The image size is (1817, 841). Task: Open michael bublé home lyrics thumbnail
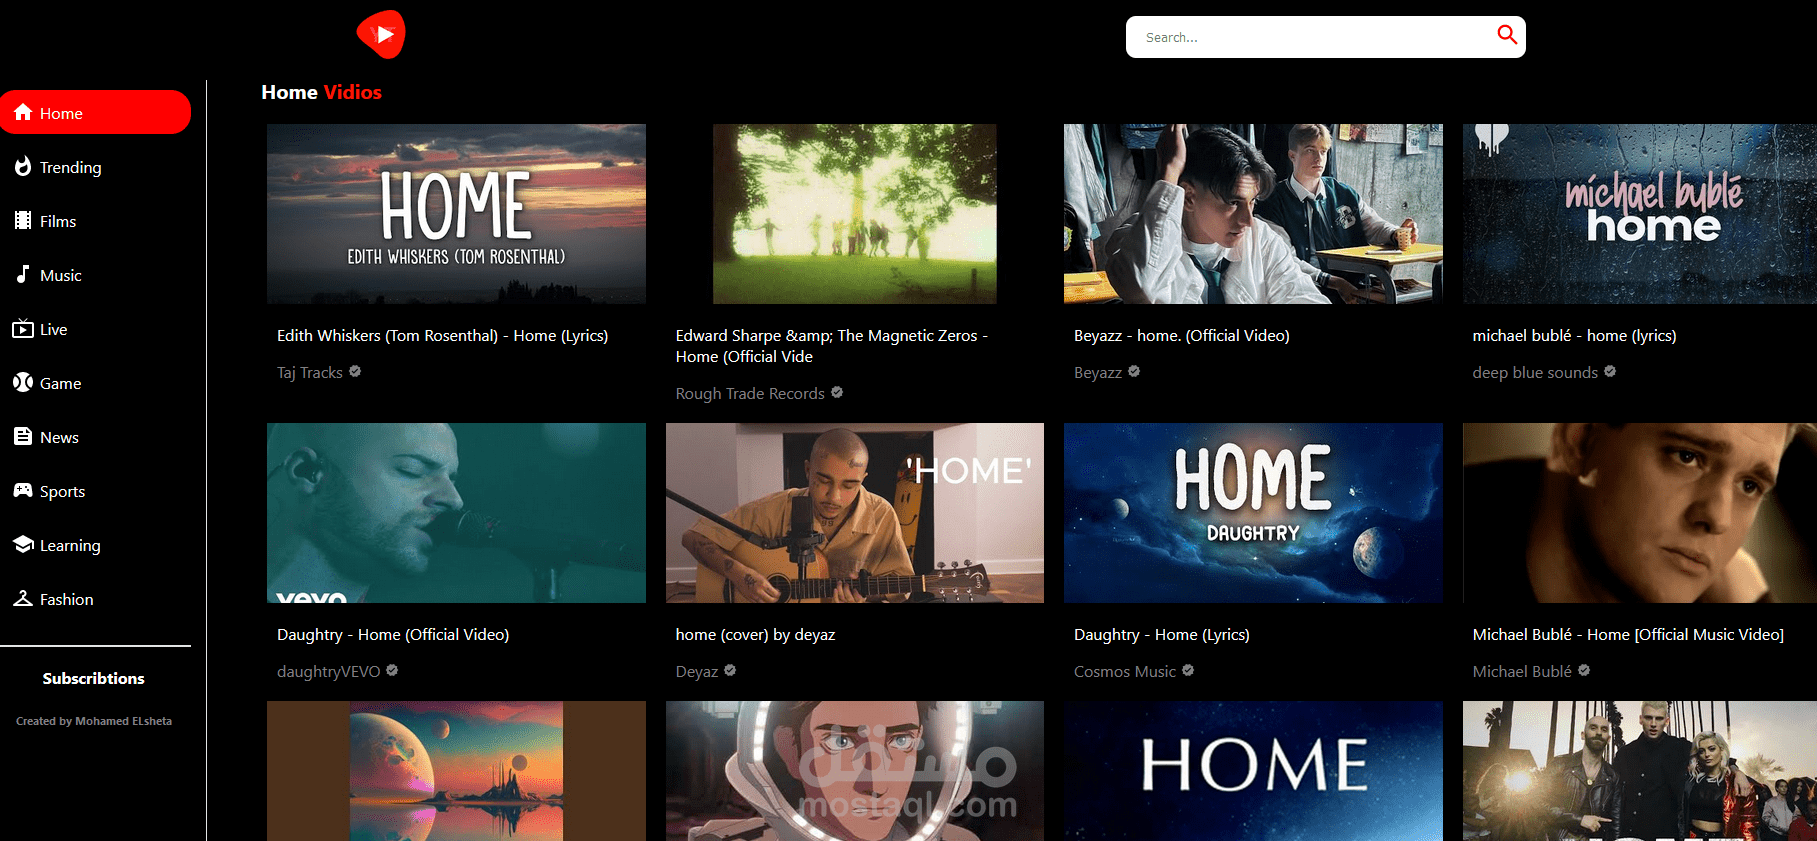click(x=1640, y=214)
